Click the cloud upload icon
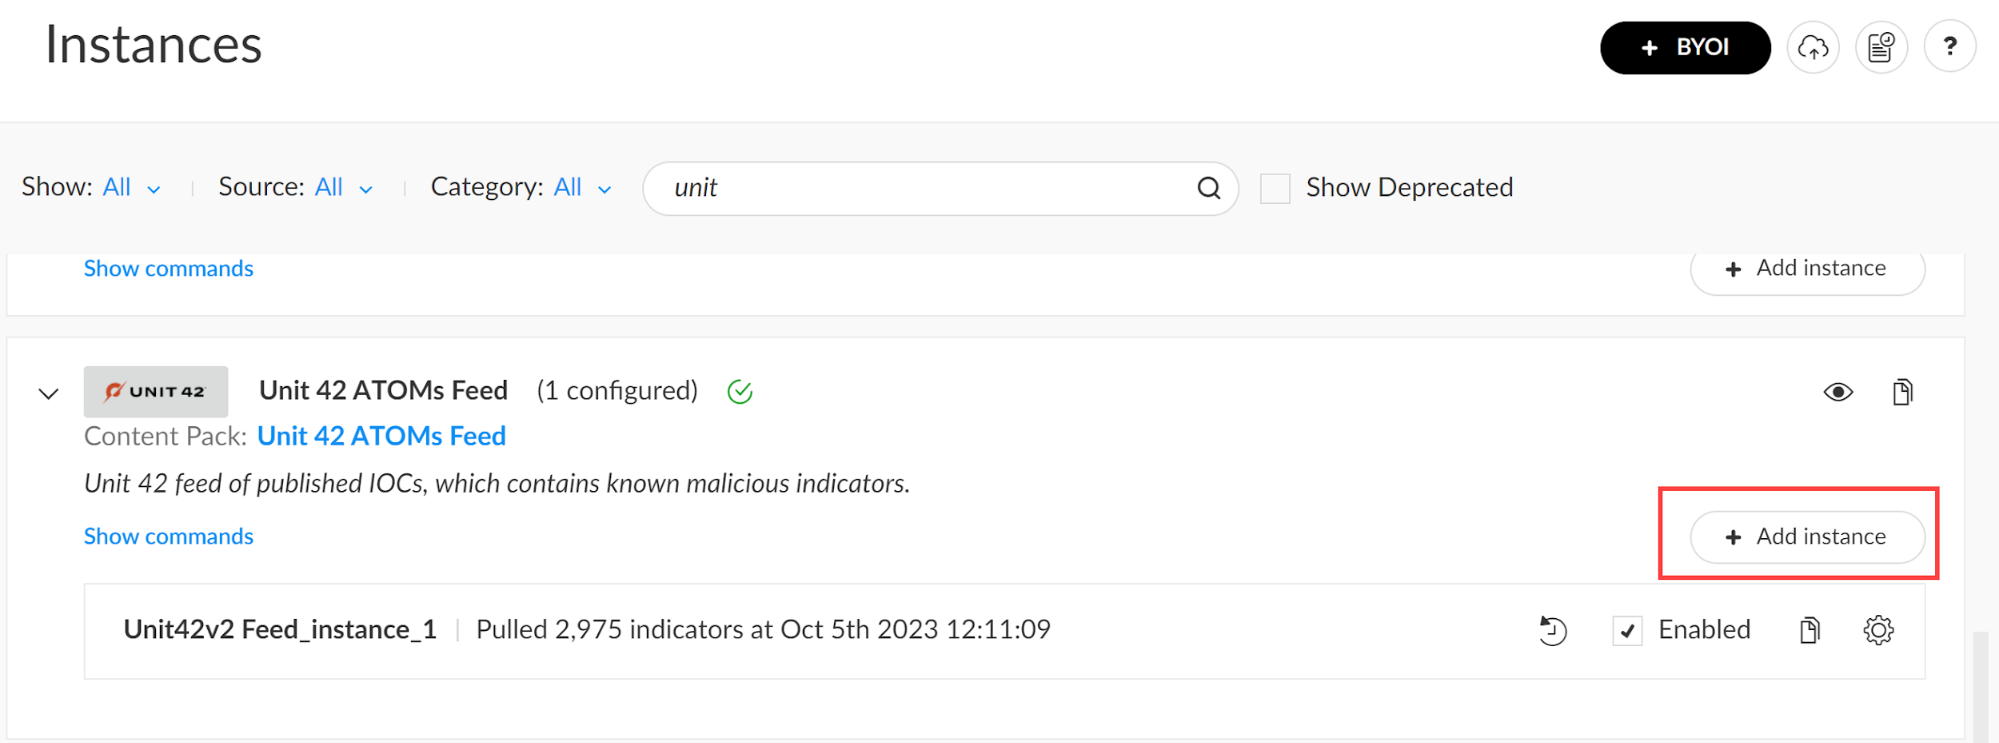This screenshot has height=743, width=1999. [x=1813, y=47]
